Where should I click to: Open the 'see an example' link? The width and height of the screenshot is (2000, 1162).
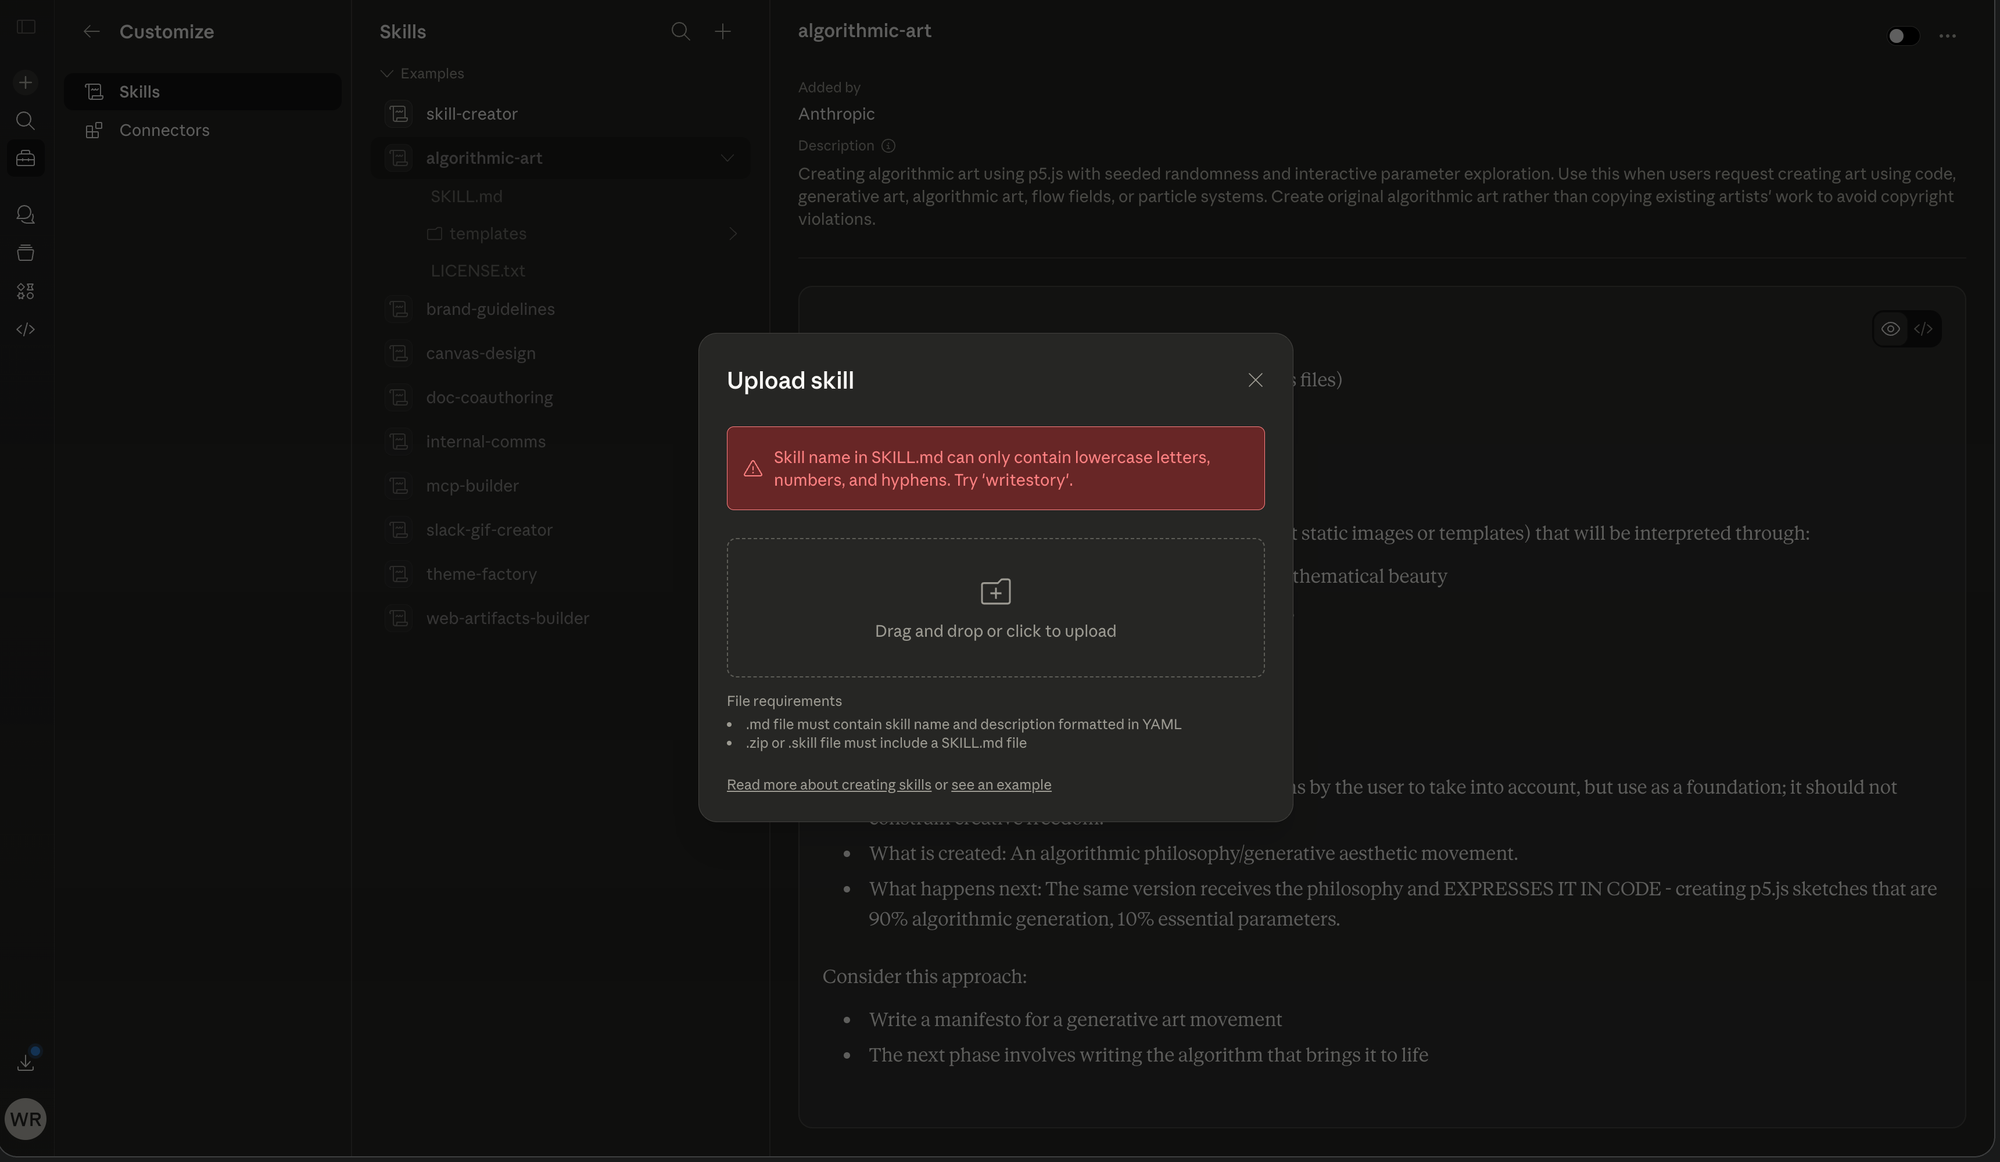(1000, 785)
